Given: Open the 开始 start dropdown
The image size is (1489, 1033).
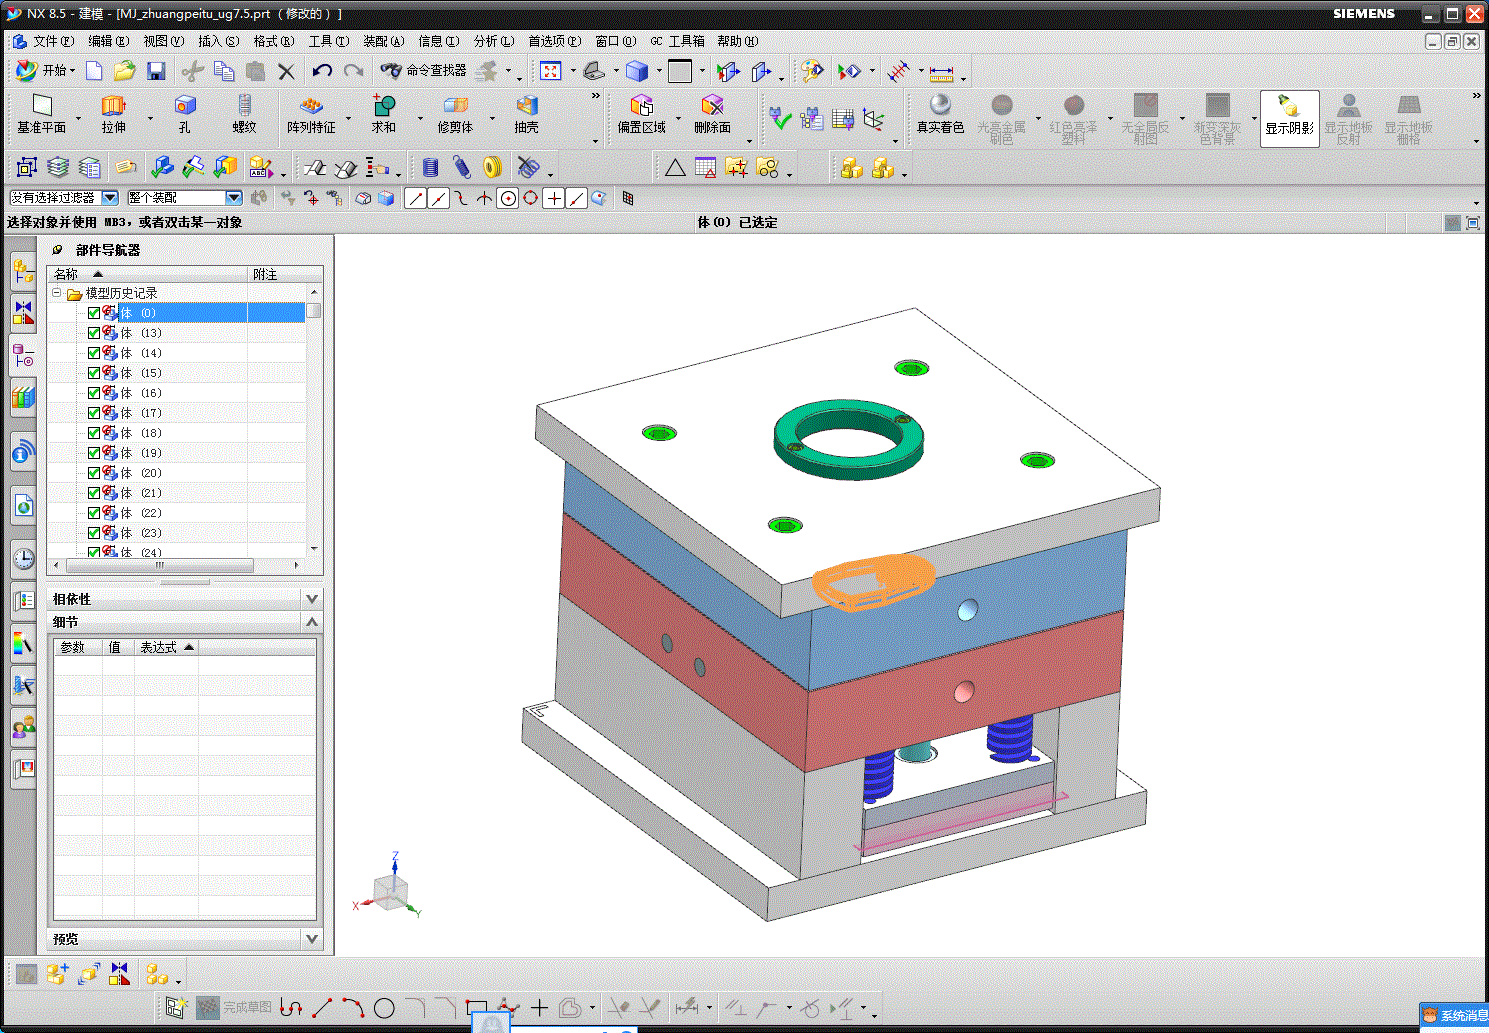Looking at the screenshot, I should [46, 71].
